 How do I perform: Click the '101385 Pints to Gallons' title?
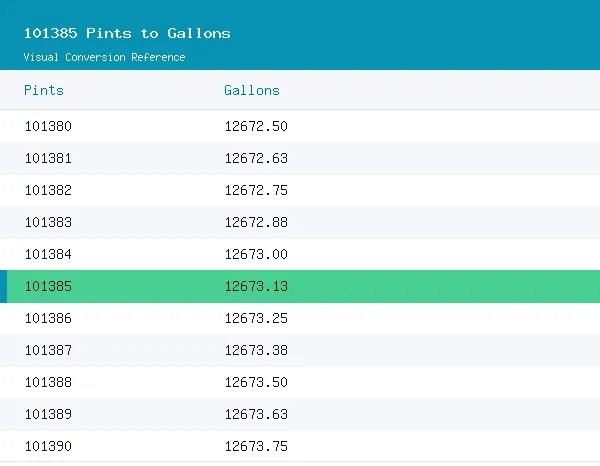pyautogui.click(x=127, y=33)
